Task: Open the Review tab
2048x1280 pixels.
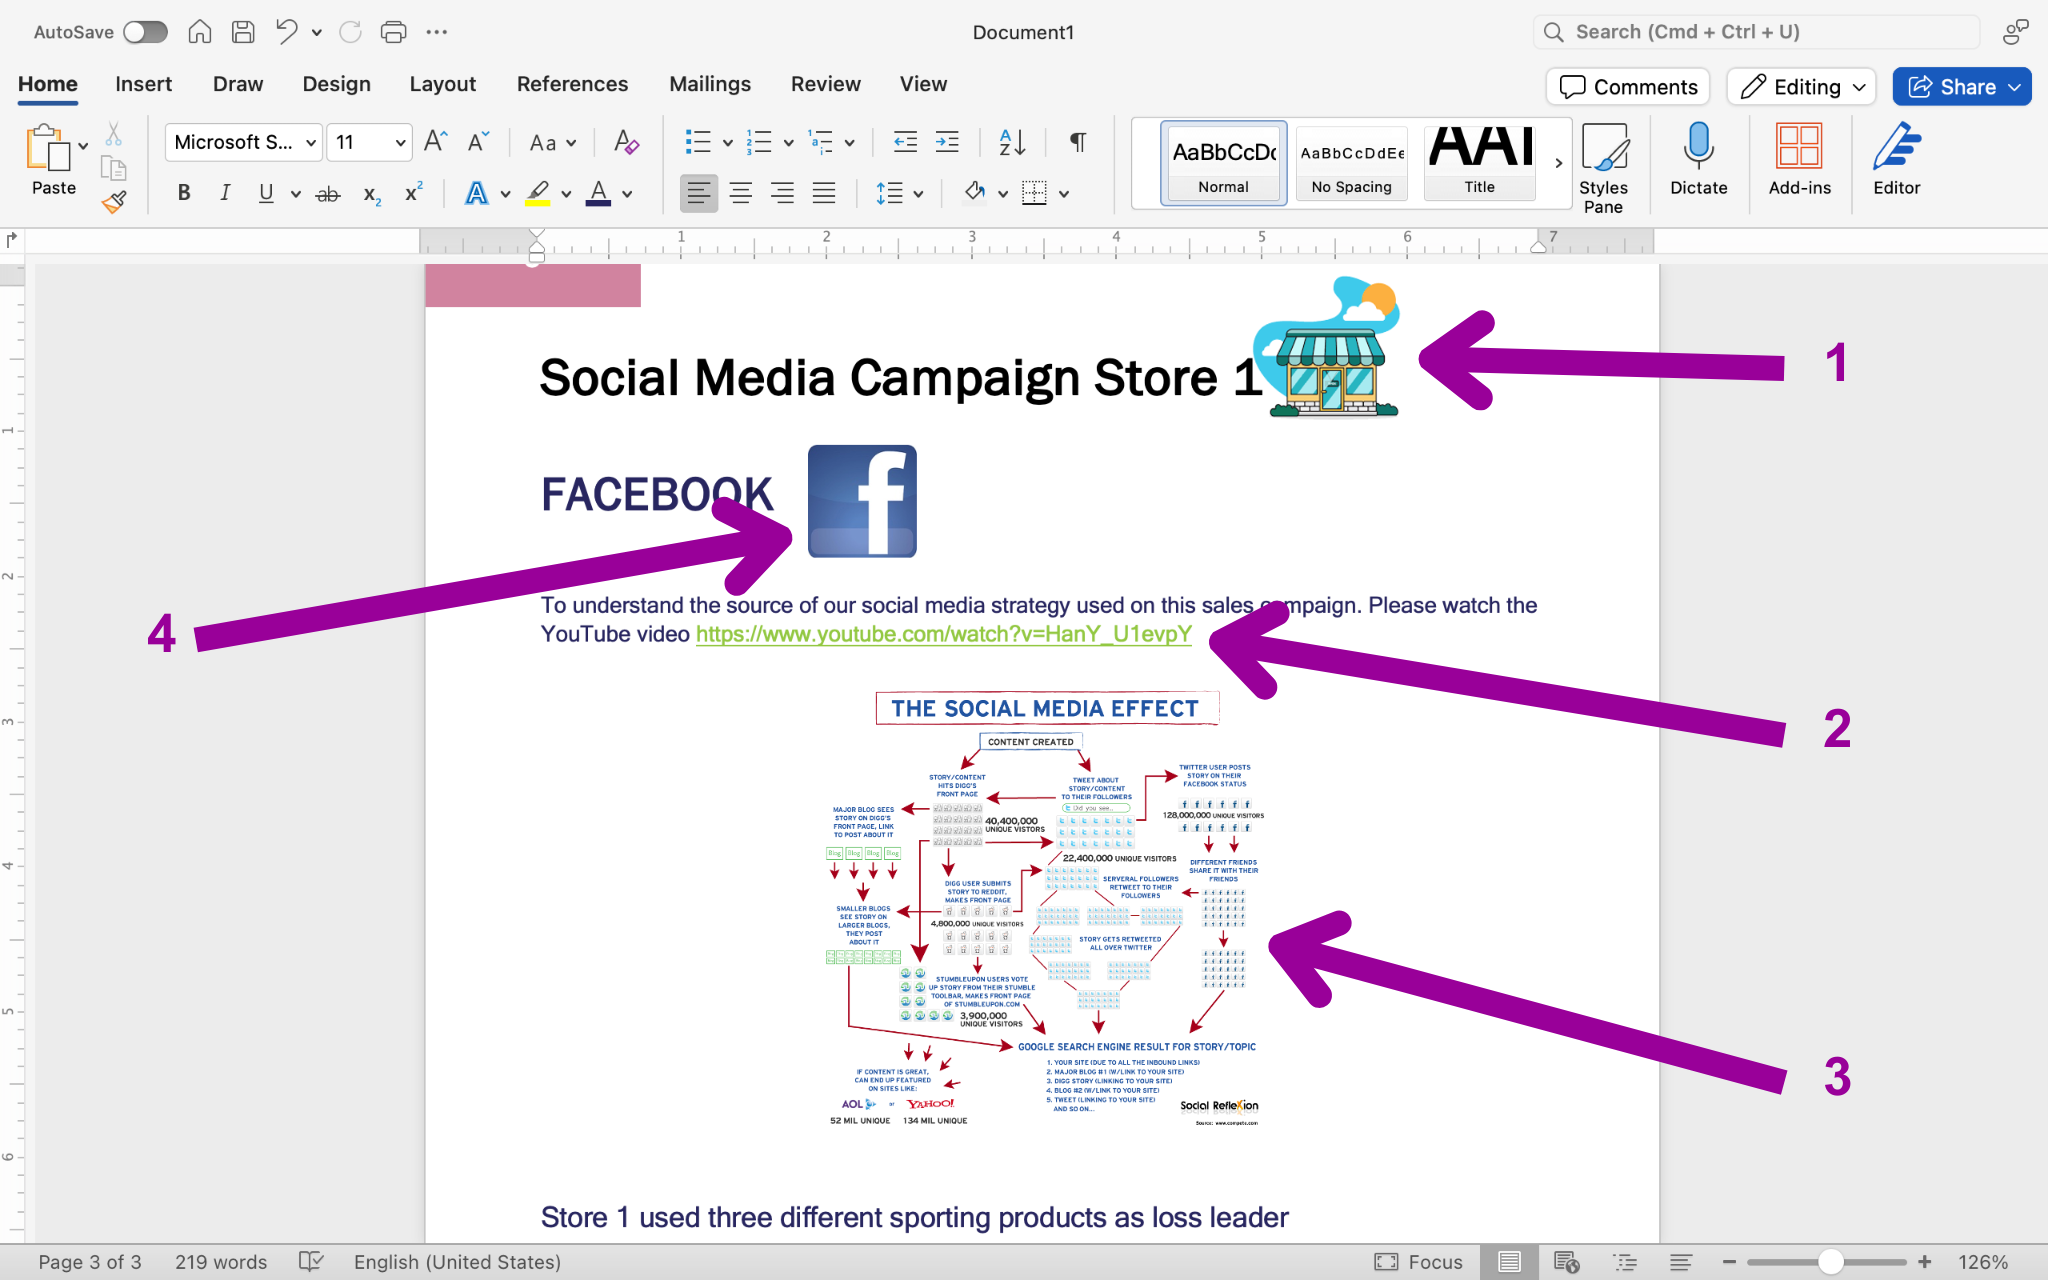Action: 825,84
